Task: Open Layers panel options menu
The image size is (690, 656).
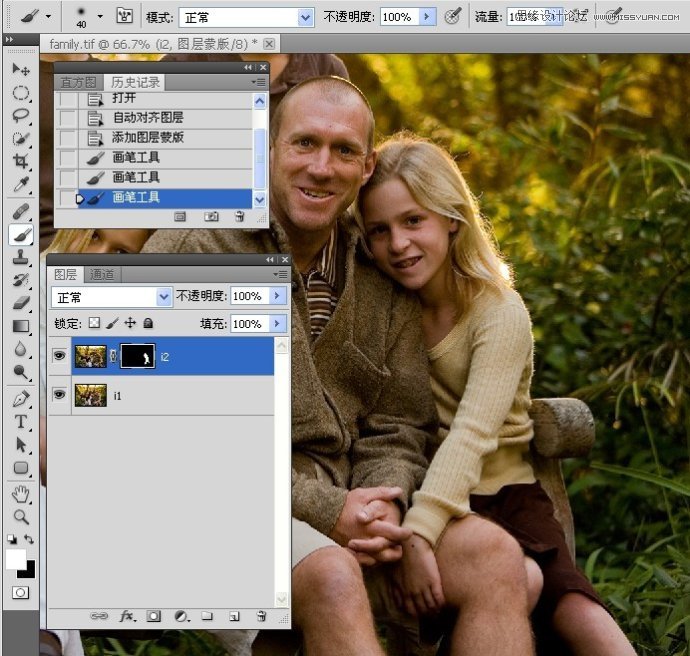Action: click(280, 275)
